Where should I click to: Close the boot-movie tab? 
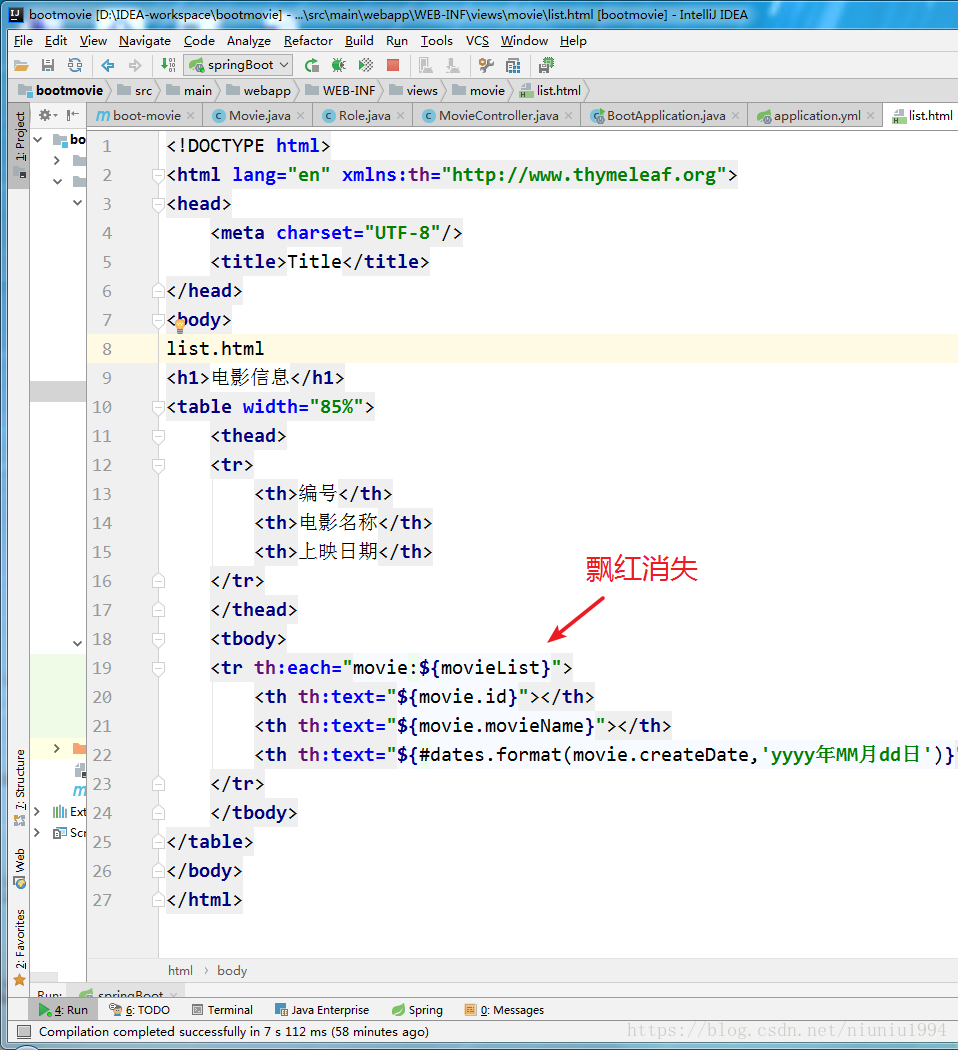click(x=191, y=116)
